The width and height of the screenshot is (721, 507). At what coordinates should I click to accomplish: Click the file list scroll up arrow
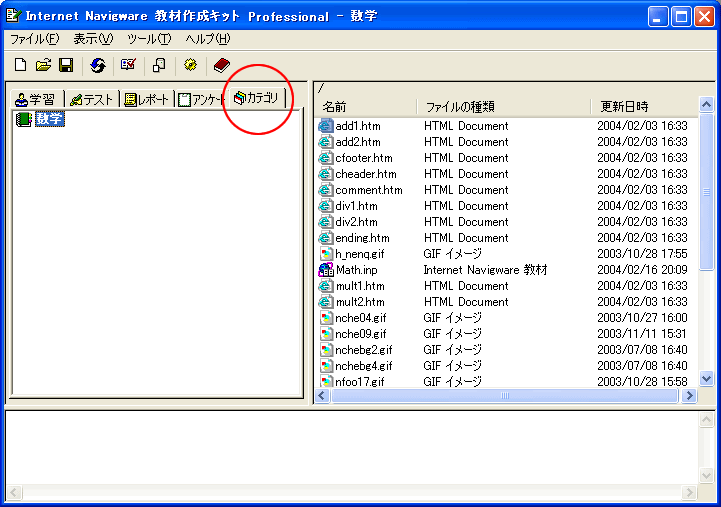pyautogui.click(x=706, y=105)
